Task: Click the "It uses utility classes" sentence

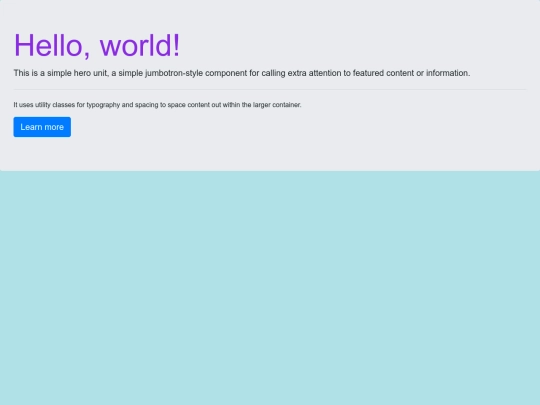Action: coord(157,105)
